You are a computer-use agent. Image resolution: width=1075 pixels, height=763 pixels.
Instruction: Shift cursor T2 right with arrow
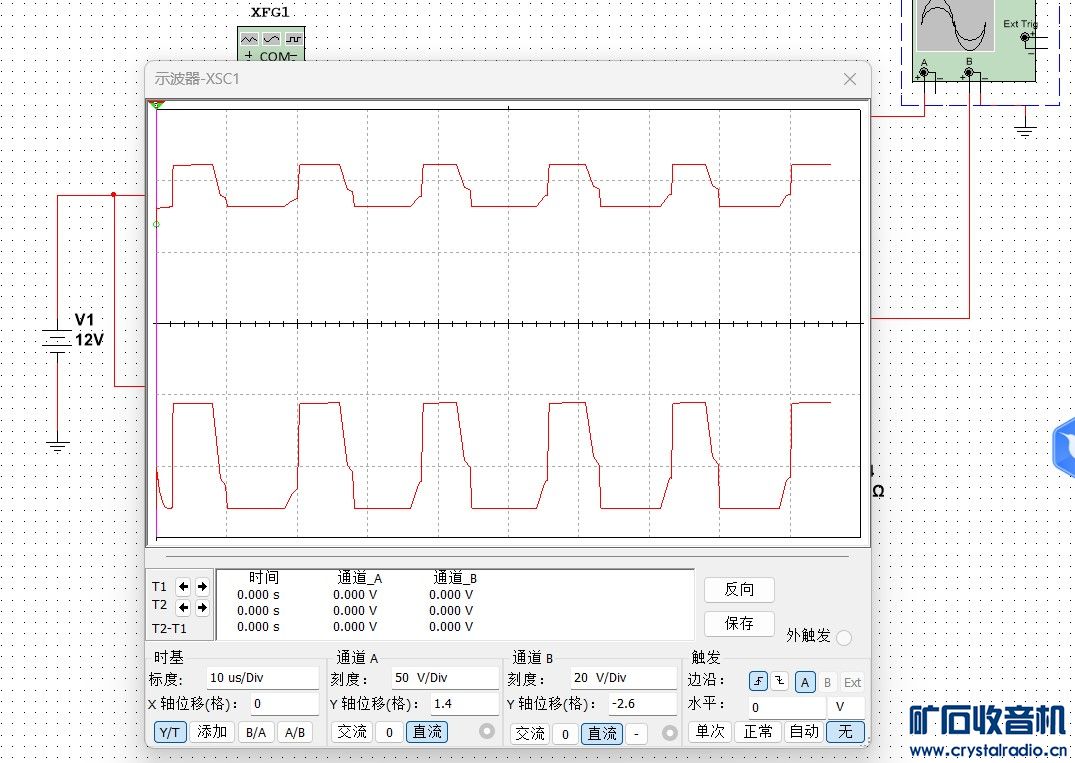202,607
